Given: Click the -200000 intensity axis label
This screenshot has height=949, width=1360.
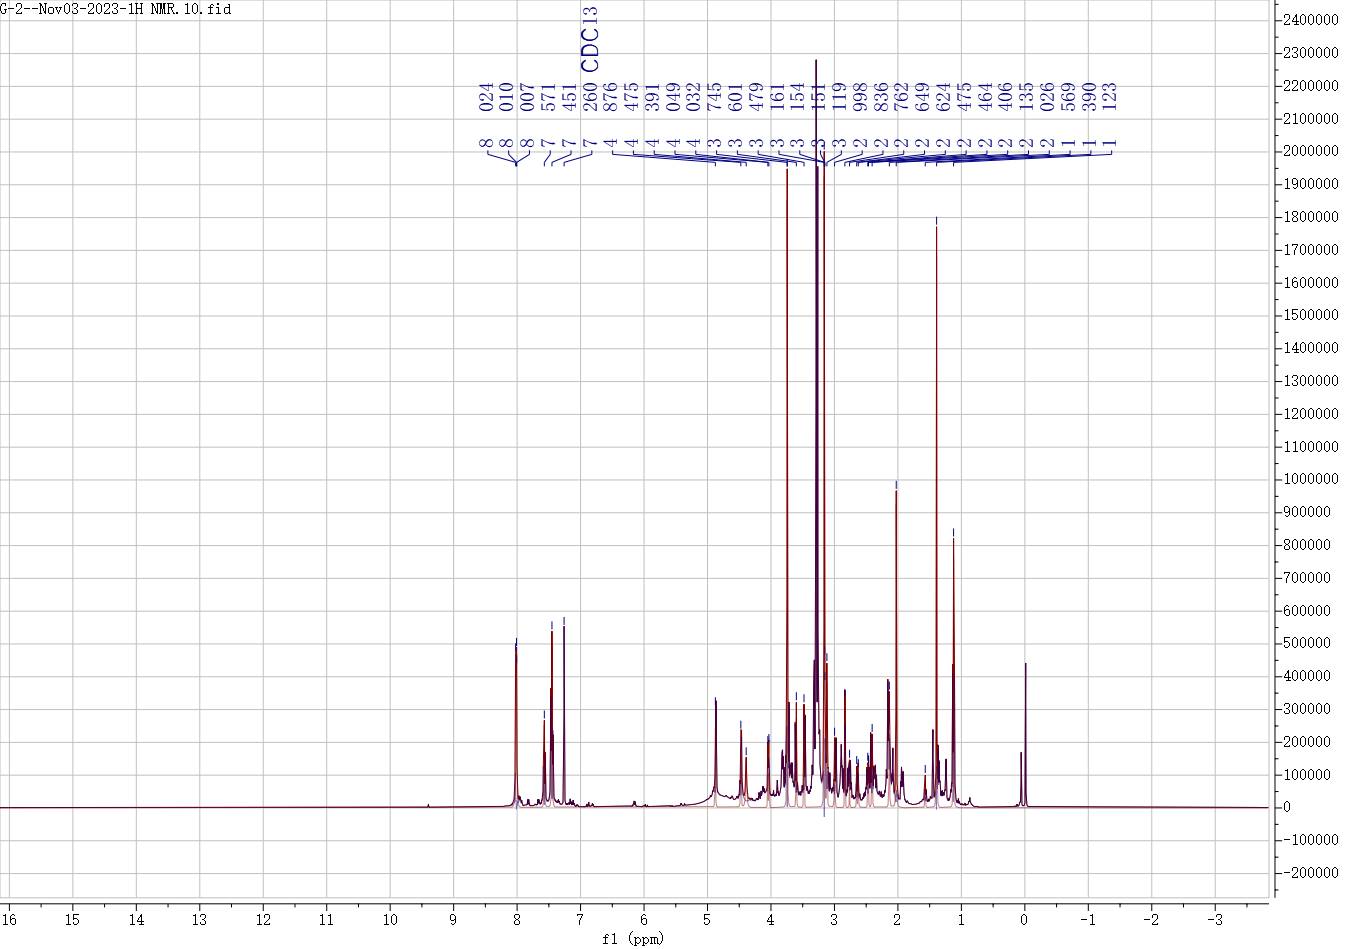Looking at the screenshot, I should coord(1310,873).
